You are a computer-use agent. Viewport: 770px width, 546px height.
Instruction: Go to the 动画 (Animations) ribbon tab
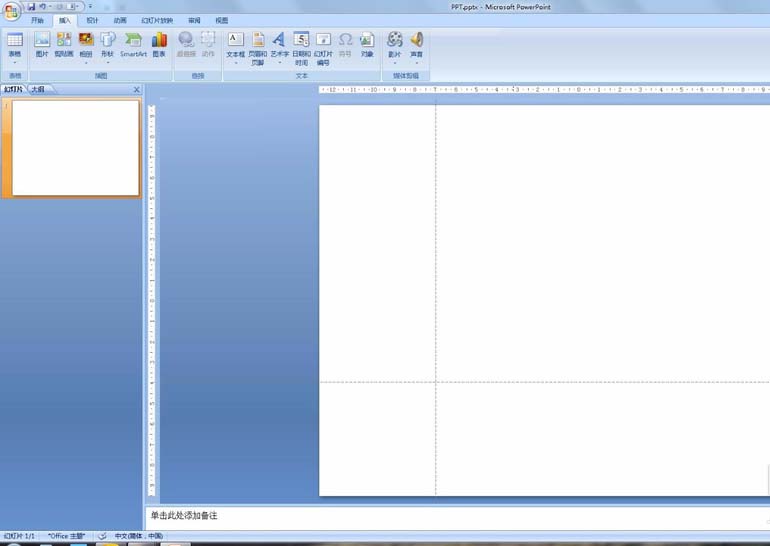tap(120, 21)
